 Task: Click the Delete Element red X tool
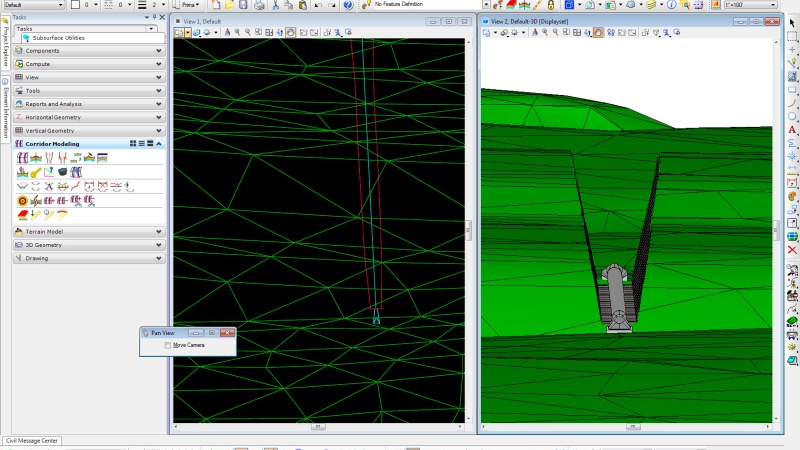(x=792, y=249)
